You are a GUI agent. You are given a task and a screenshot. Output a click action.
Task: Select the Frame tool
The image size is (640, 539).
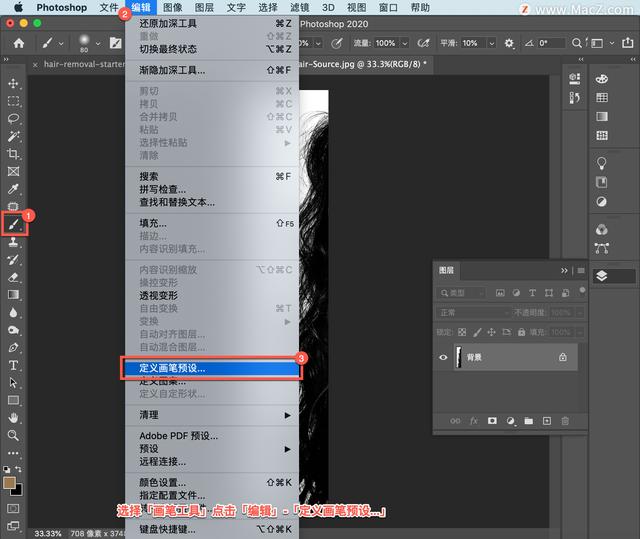point(13,171)
